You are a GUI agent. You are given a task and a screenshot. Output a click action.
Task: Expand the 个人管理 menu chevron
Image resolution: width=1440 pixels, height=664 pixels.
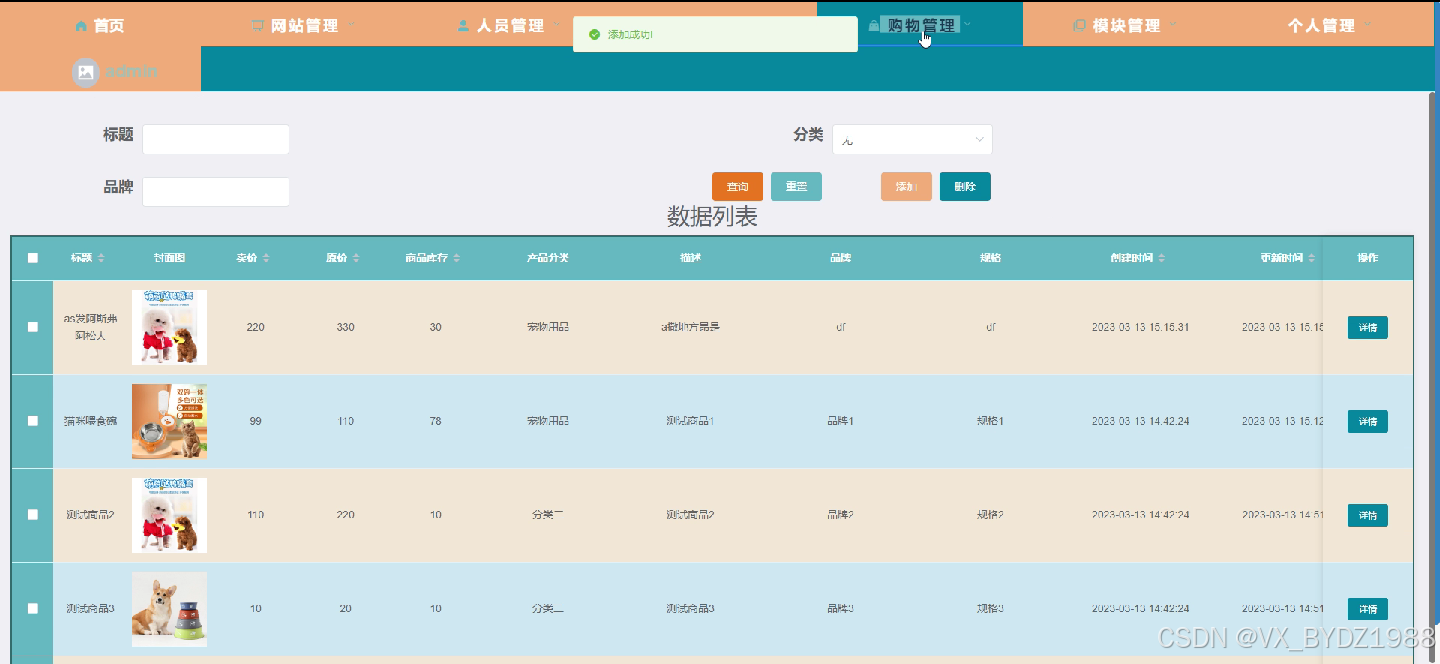click(1367, 25)
